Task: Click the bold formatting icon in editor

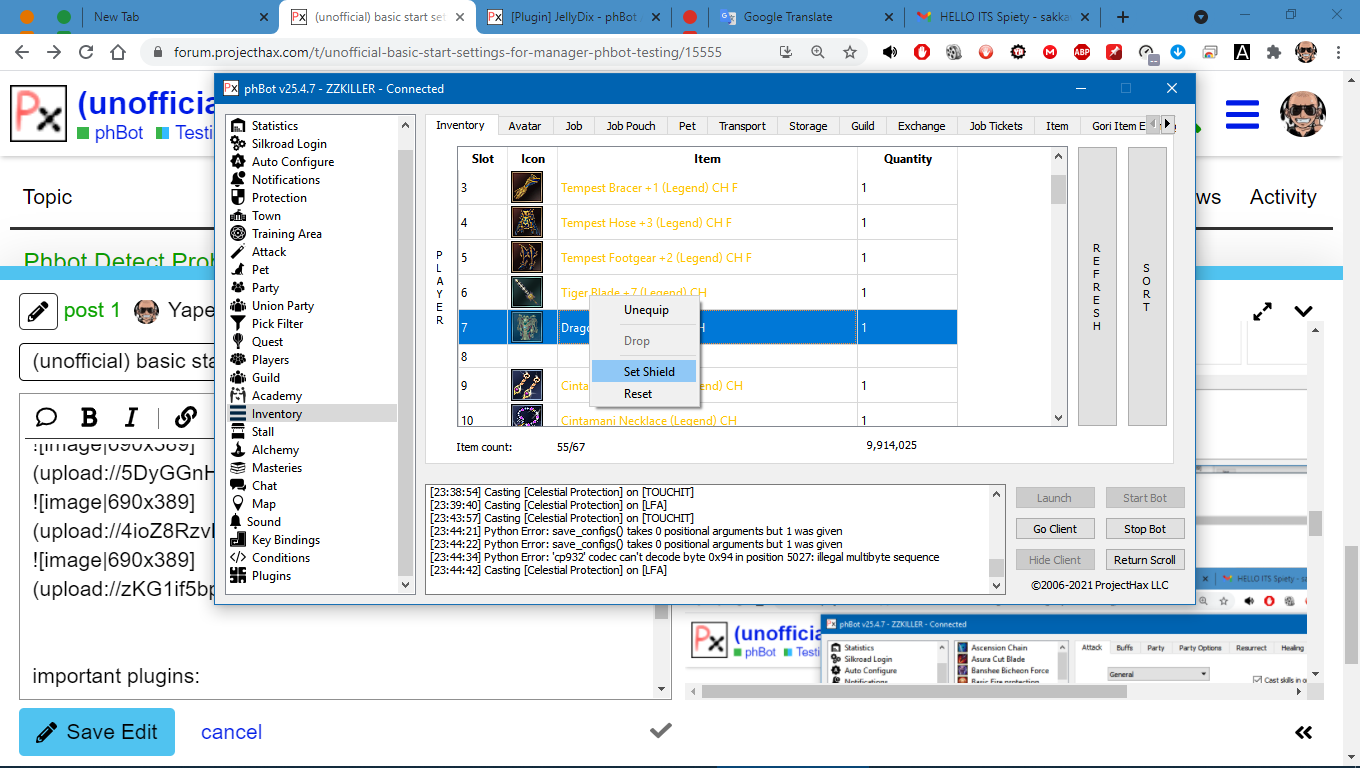Action: pyautogui.click(x=89, y=417)
